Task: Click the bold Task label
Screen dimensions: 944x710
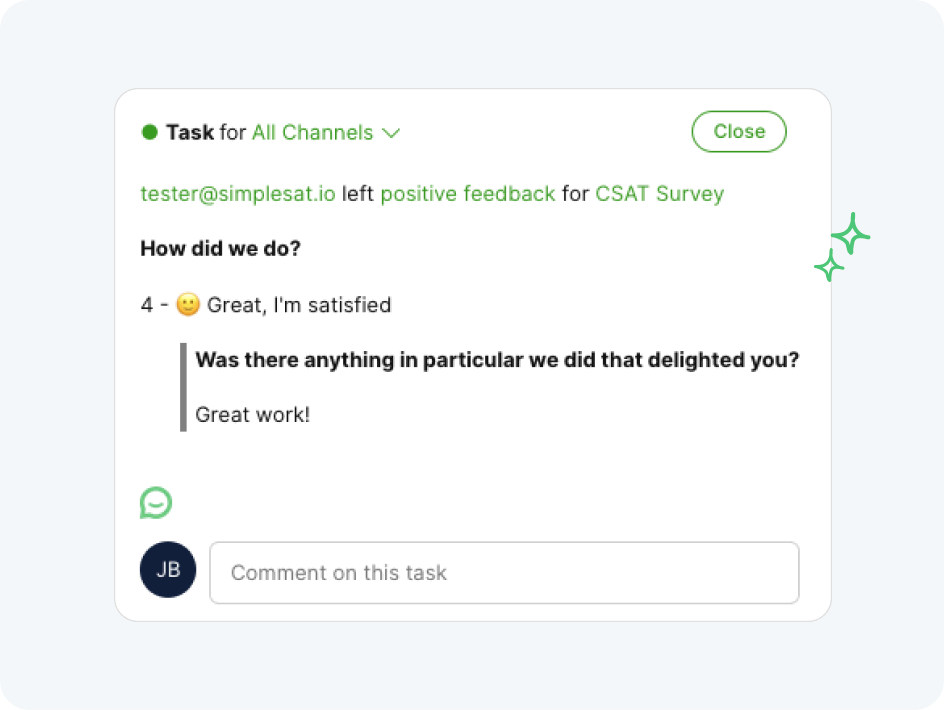Action: [x=190, y=132]
